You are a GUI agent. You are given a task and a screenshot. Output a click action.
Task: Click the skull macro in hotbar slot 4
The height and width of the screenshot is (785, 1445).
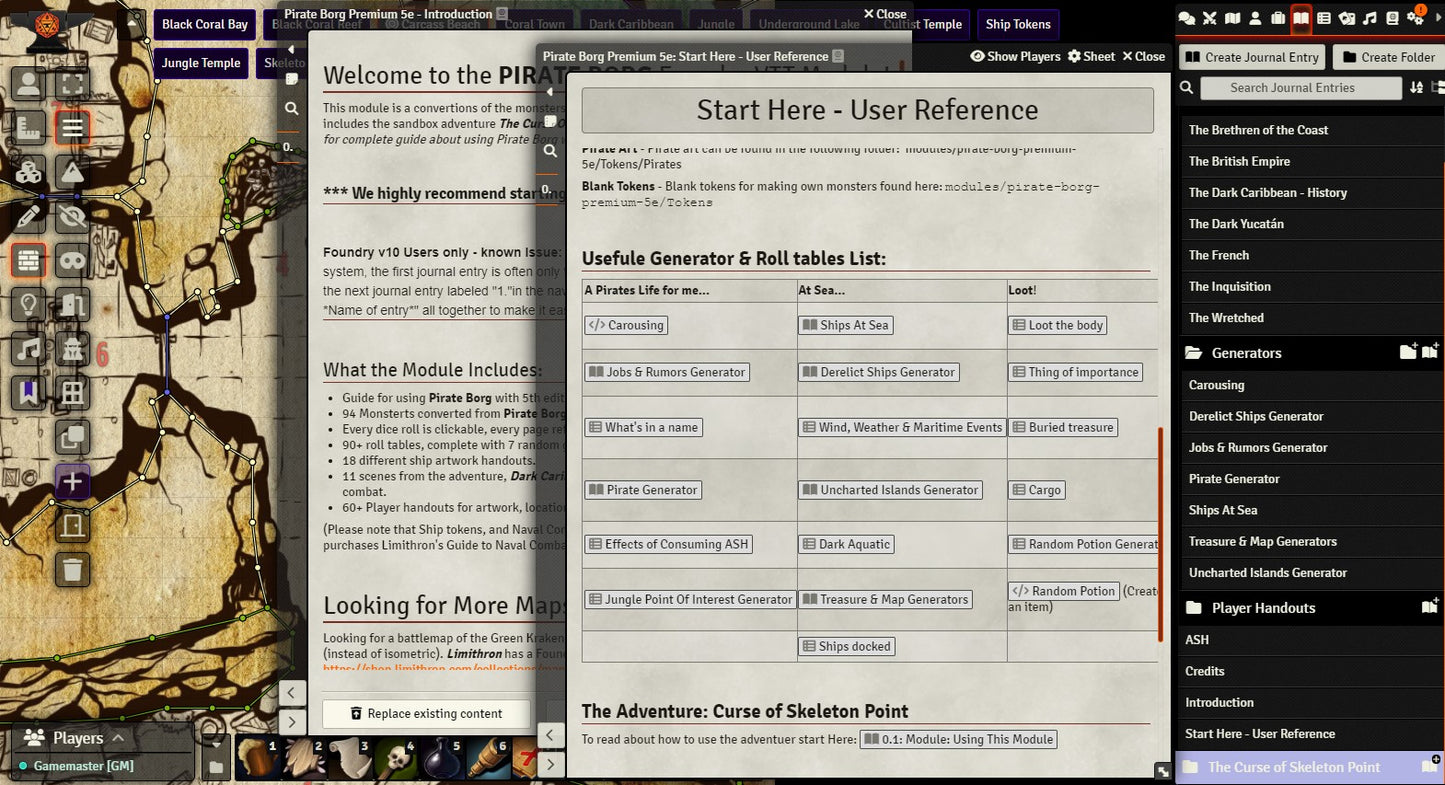[x=395, y=759]
